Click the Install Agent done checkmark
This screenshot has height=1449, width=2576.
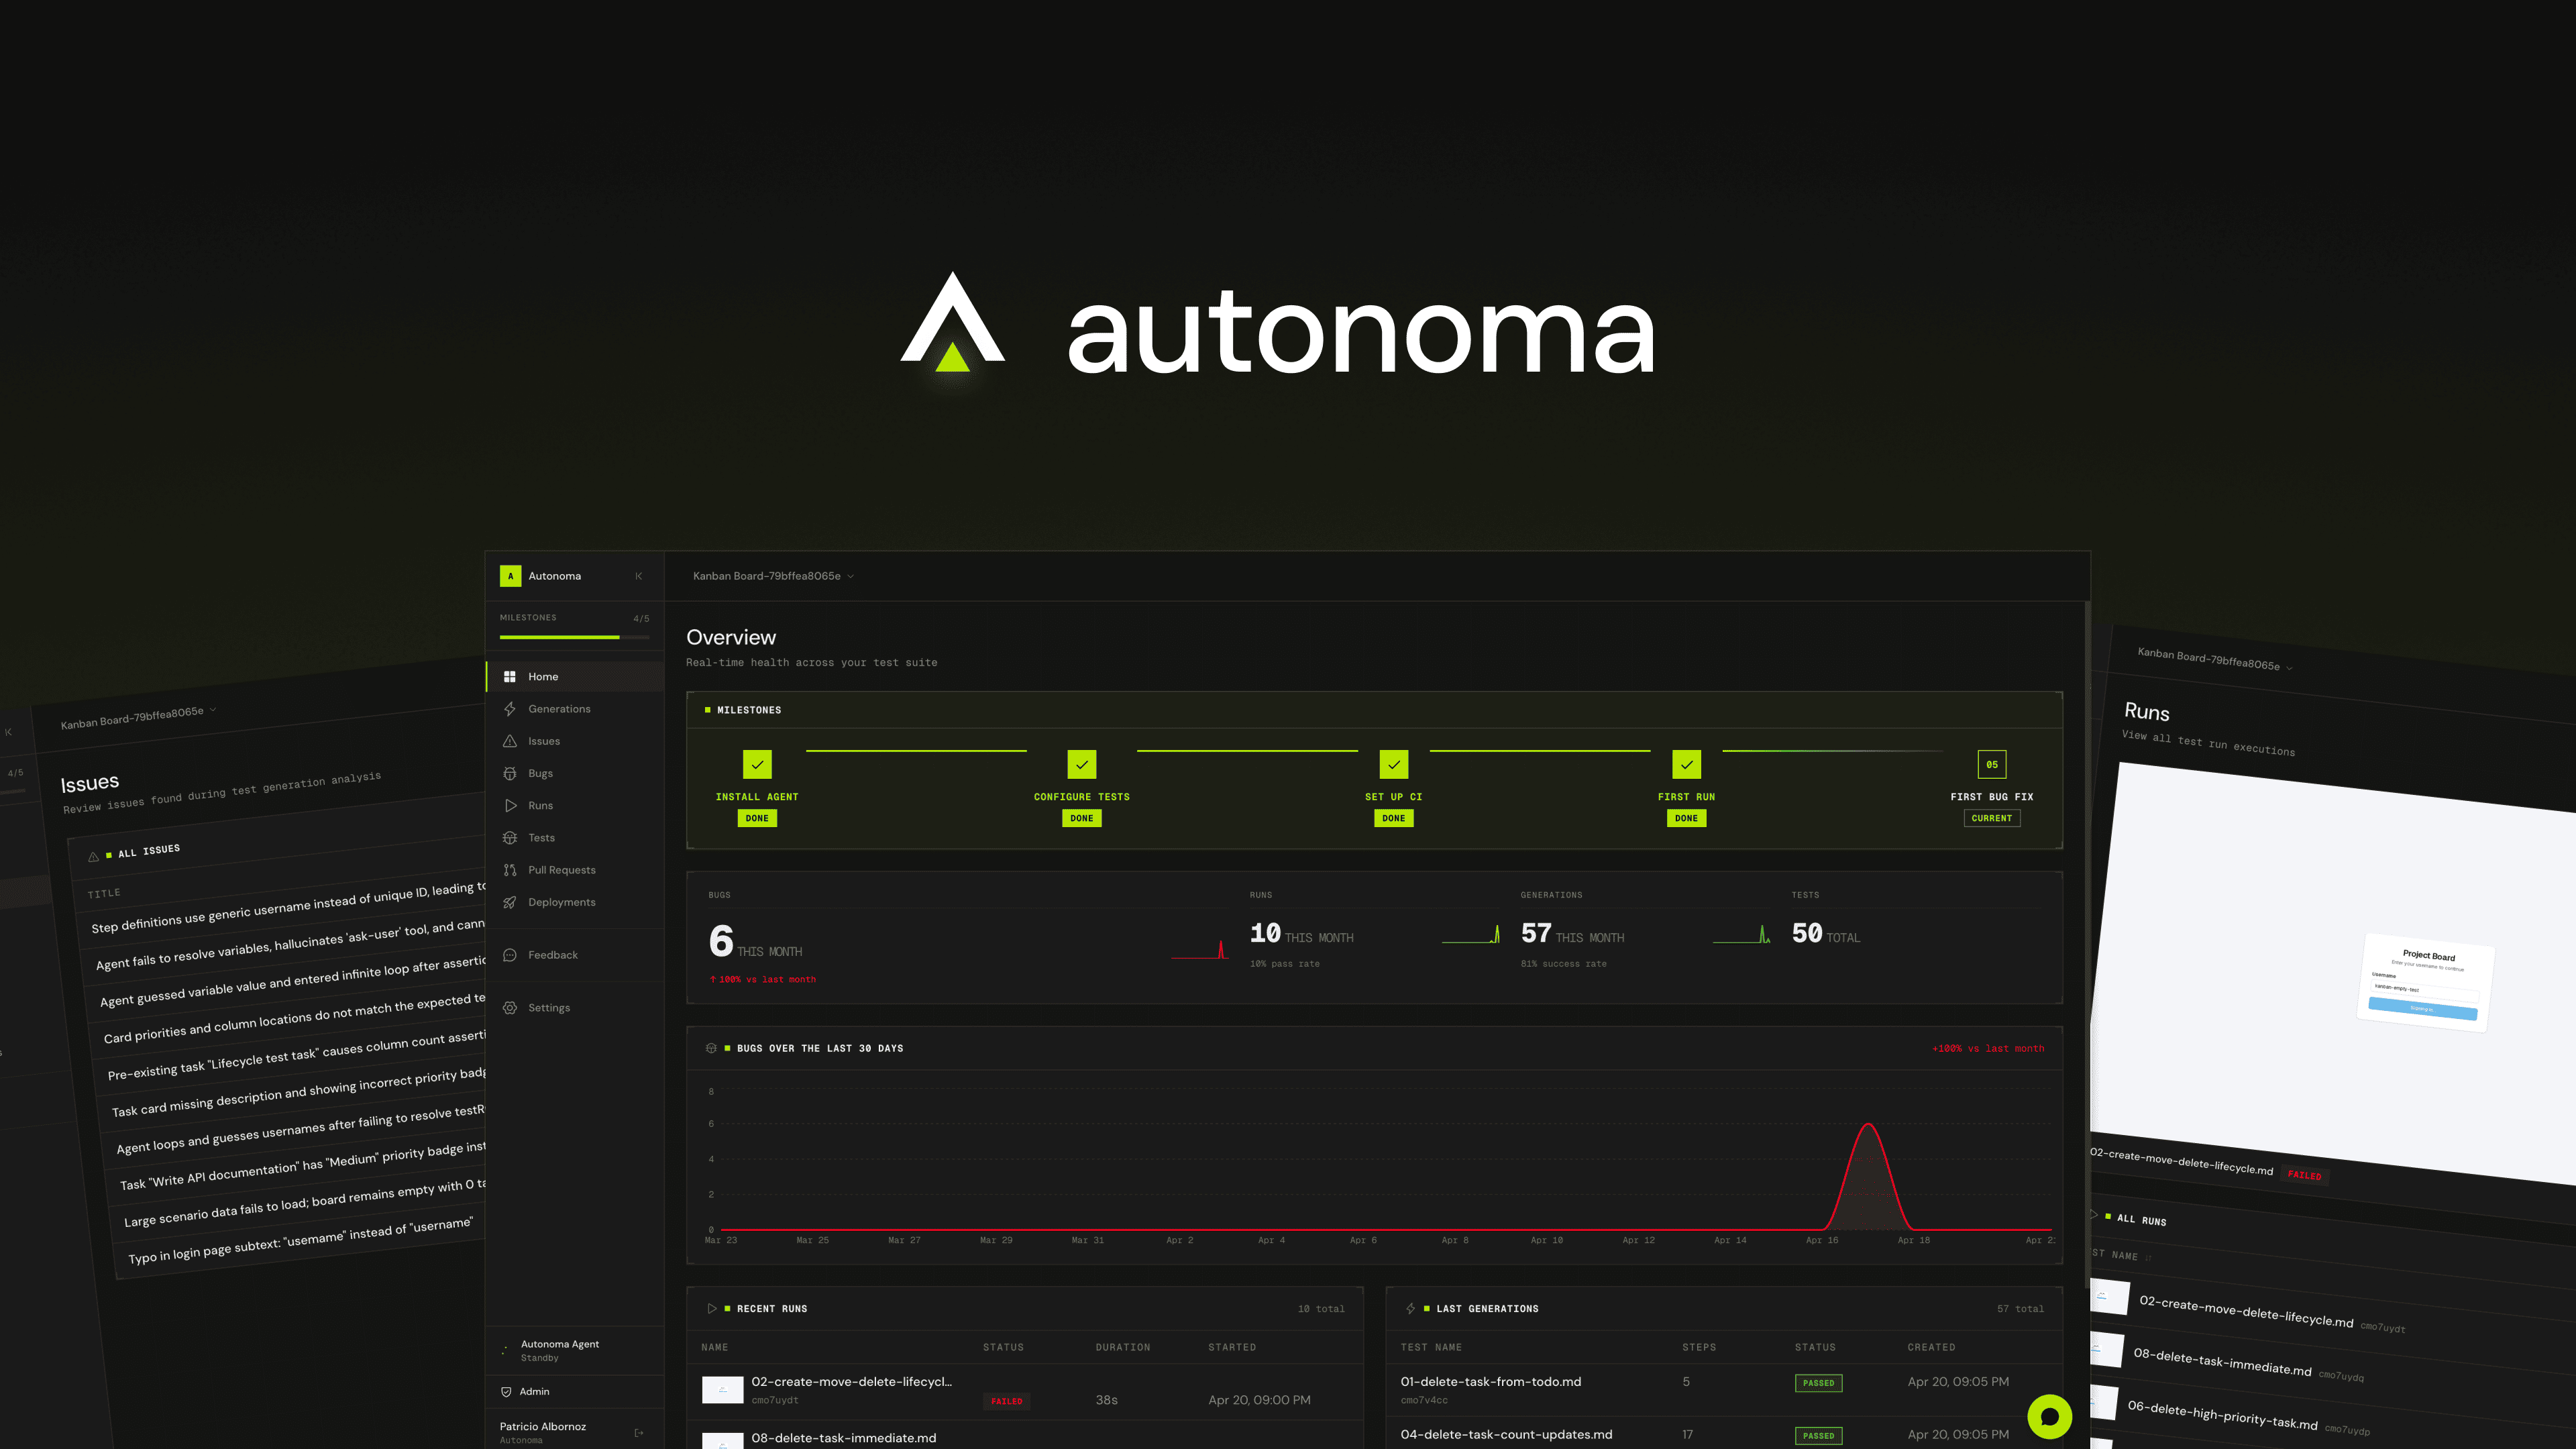(x=757, y=765)
